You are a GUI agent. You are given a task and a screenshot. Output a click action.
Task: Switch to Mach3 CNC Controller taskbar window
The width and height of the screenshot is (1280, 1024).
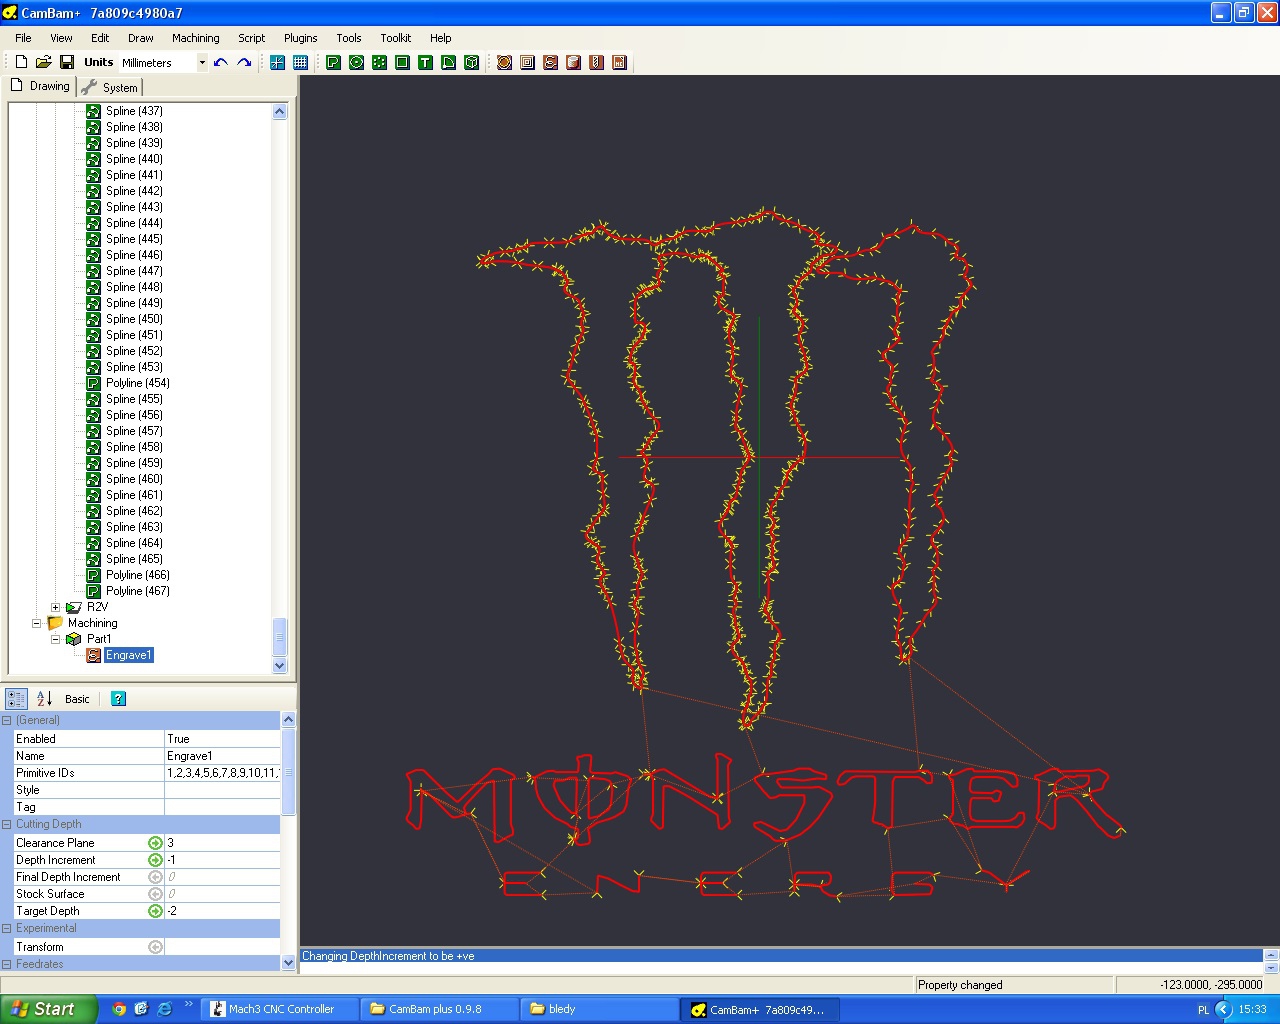coord(279,1009)
